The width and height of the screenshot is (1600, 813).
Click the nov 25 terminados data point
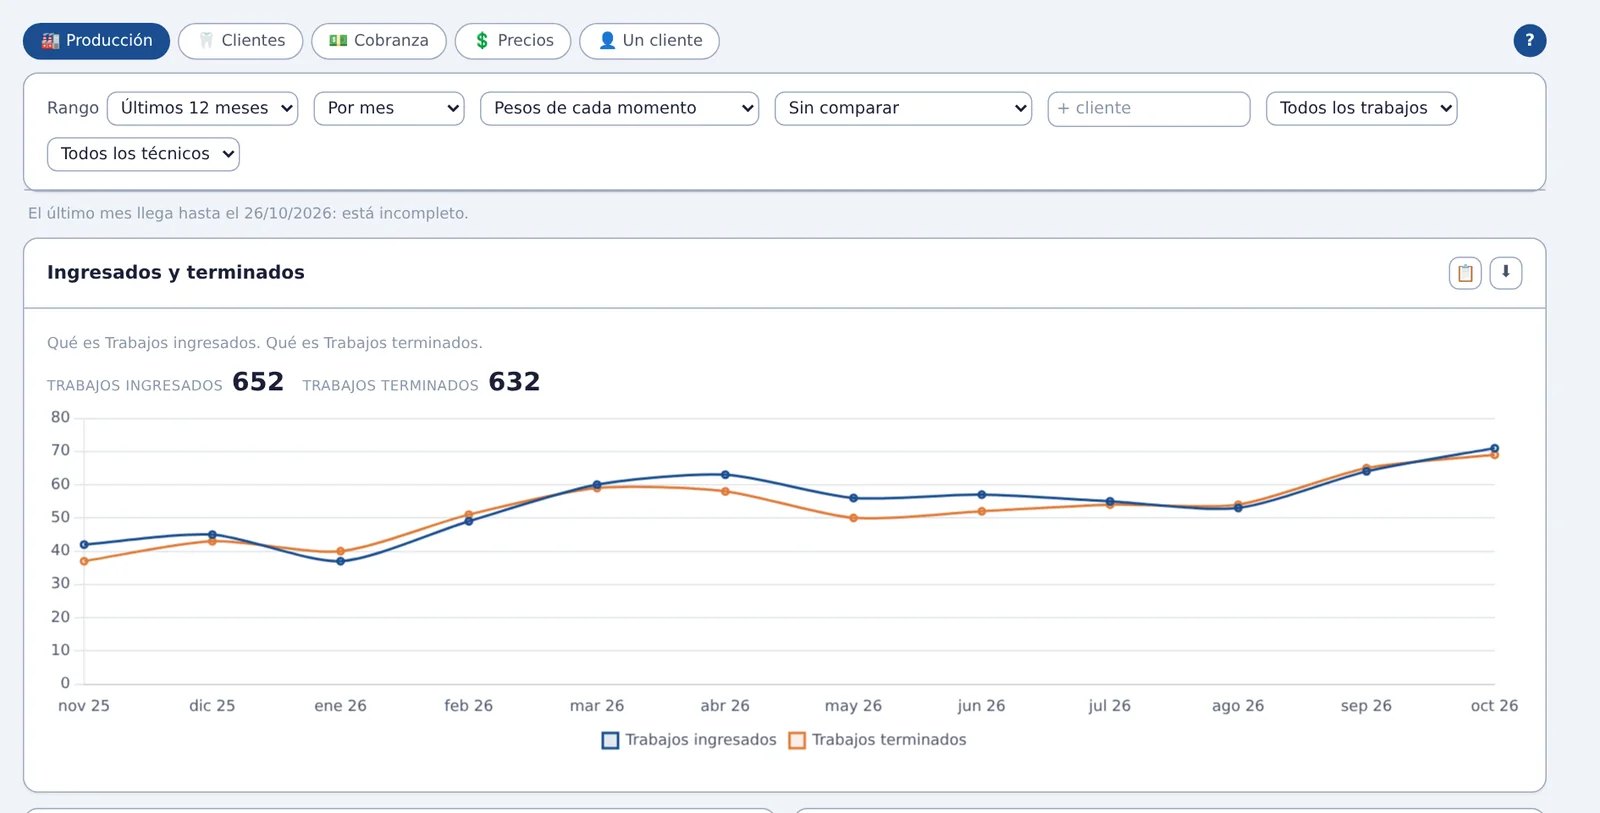point(84,561)
